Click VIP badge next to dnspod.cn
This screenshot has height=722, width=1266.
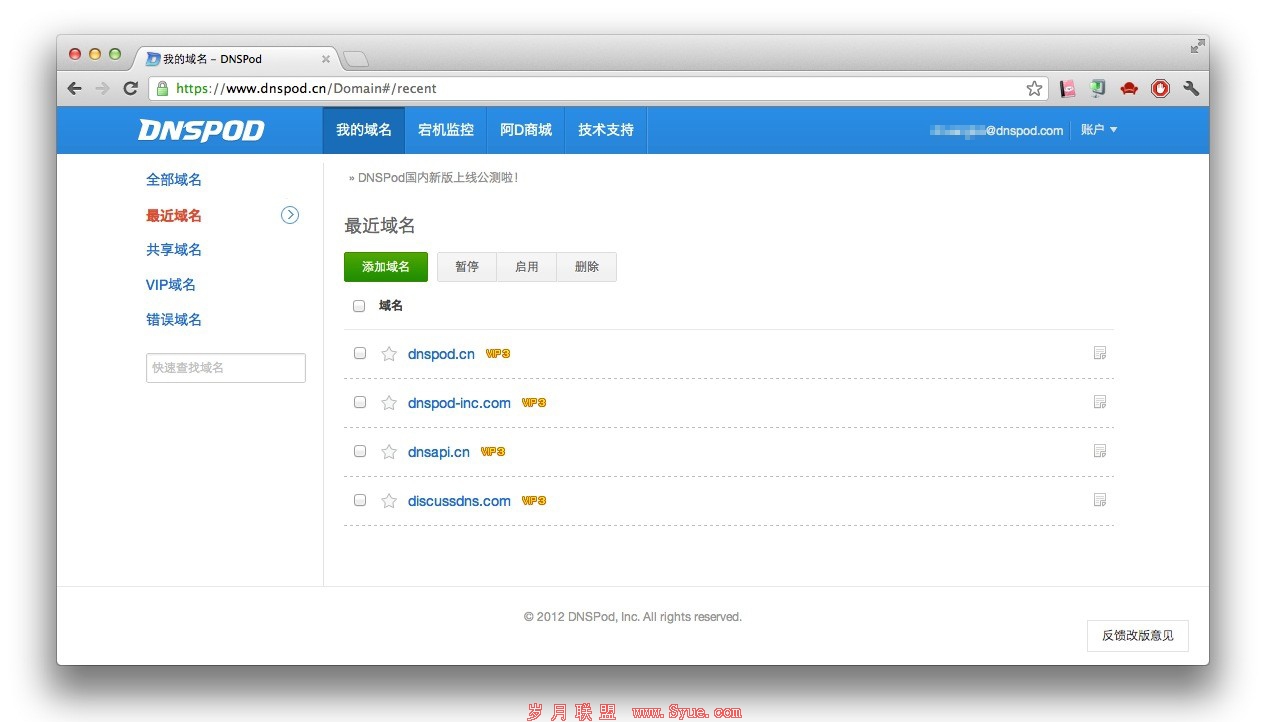[x=498, y=354]
